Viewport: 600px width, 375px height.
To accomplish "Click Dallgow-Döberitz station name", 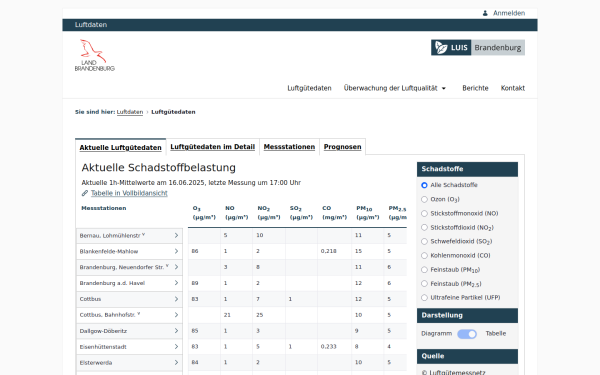I will pyautogui.click(x=103, y=331).
